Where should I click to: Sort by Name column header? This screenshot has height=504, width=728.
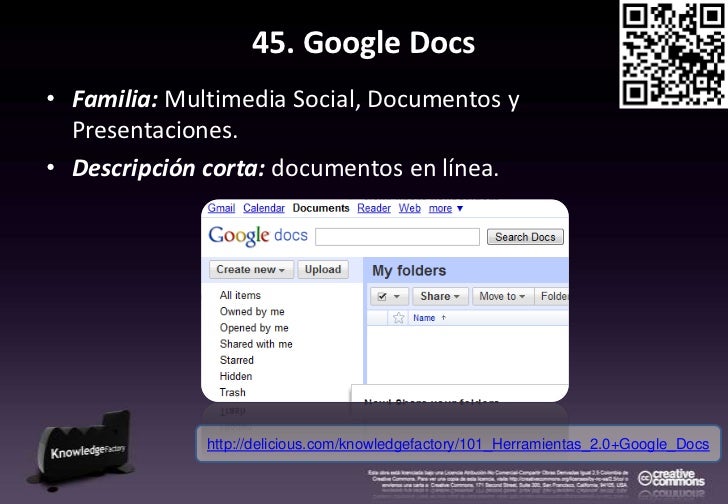coord(424,318)
